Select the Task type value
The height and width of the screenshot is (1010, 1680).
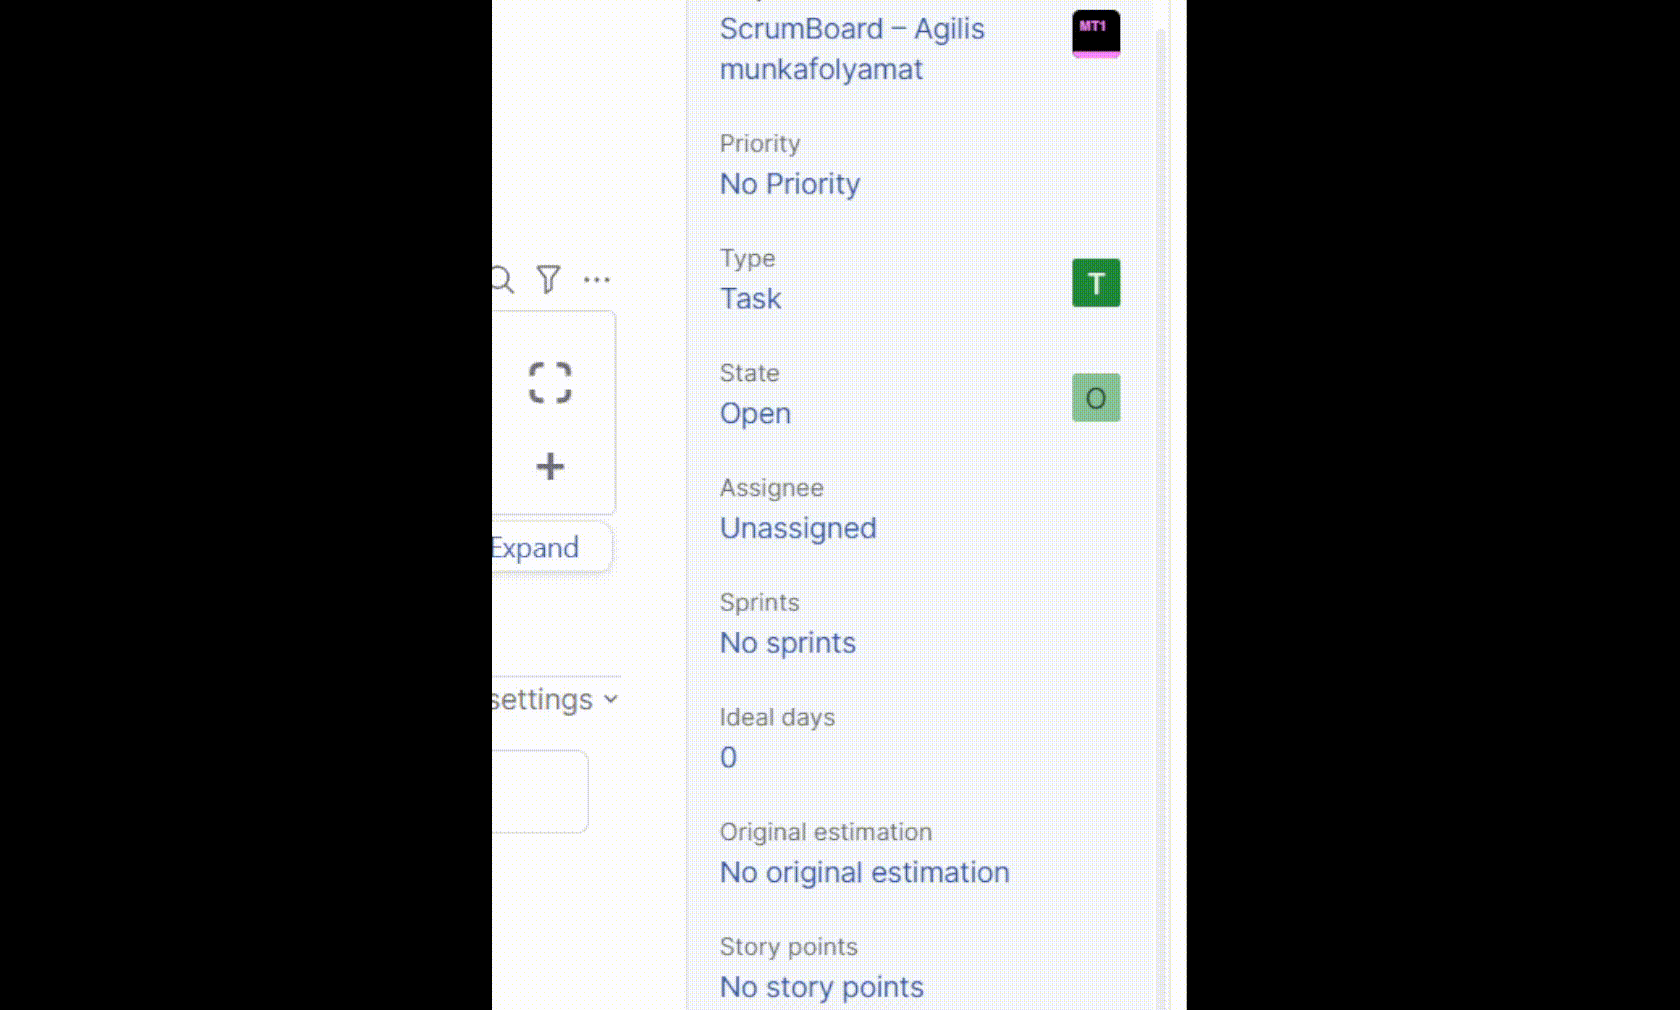751,299
